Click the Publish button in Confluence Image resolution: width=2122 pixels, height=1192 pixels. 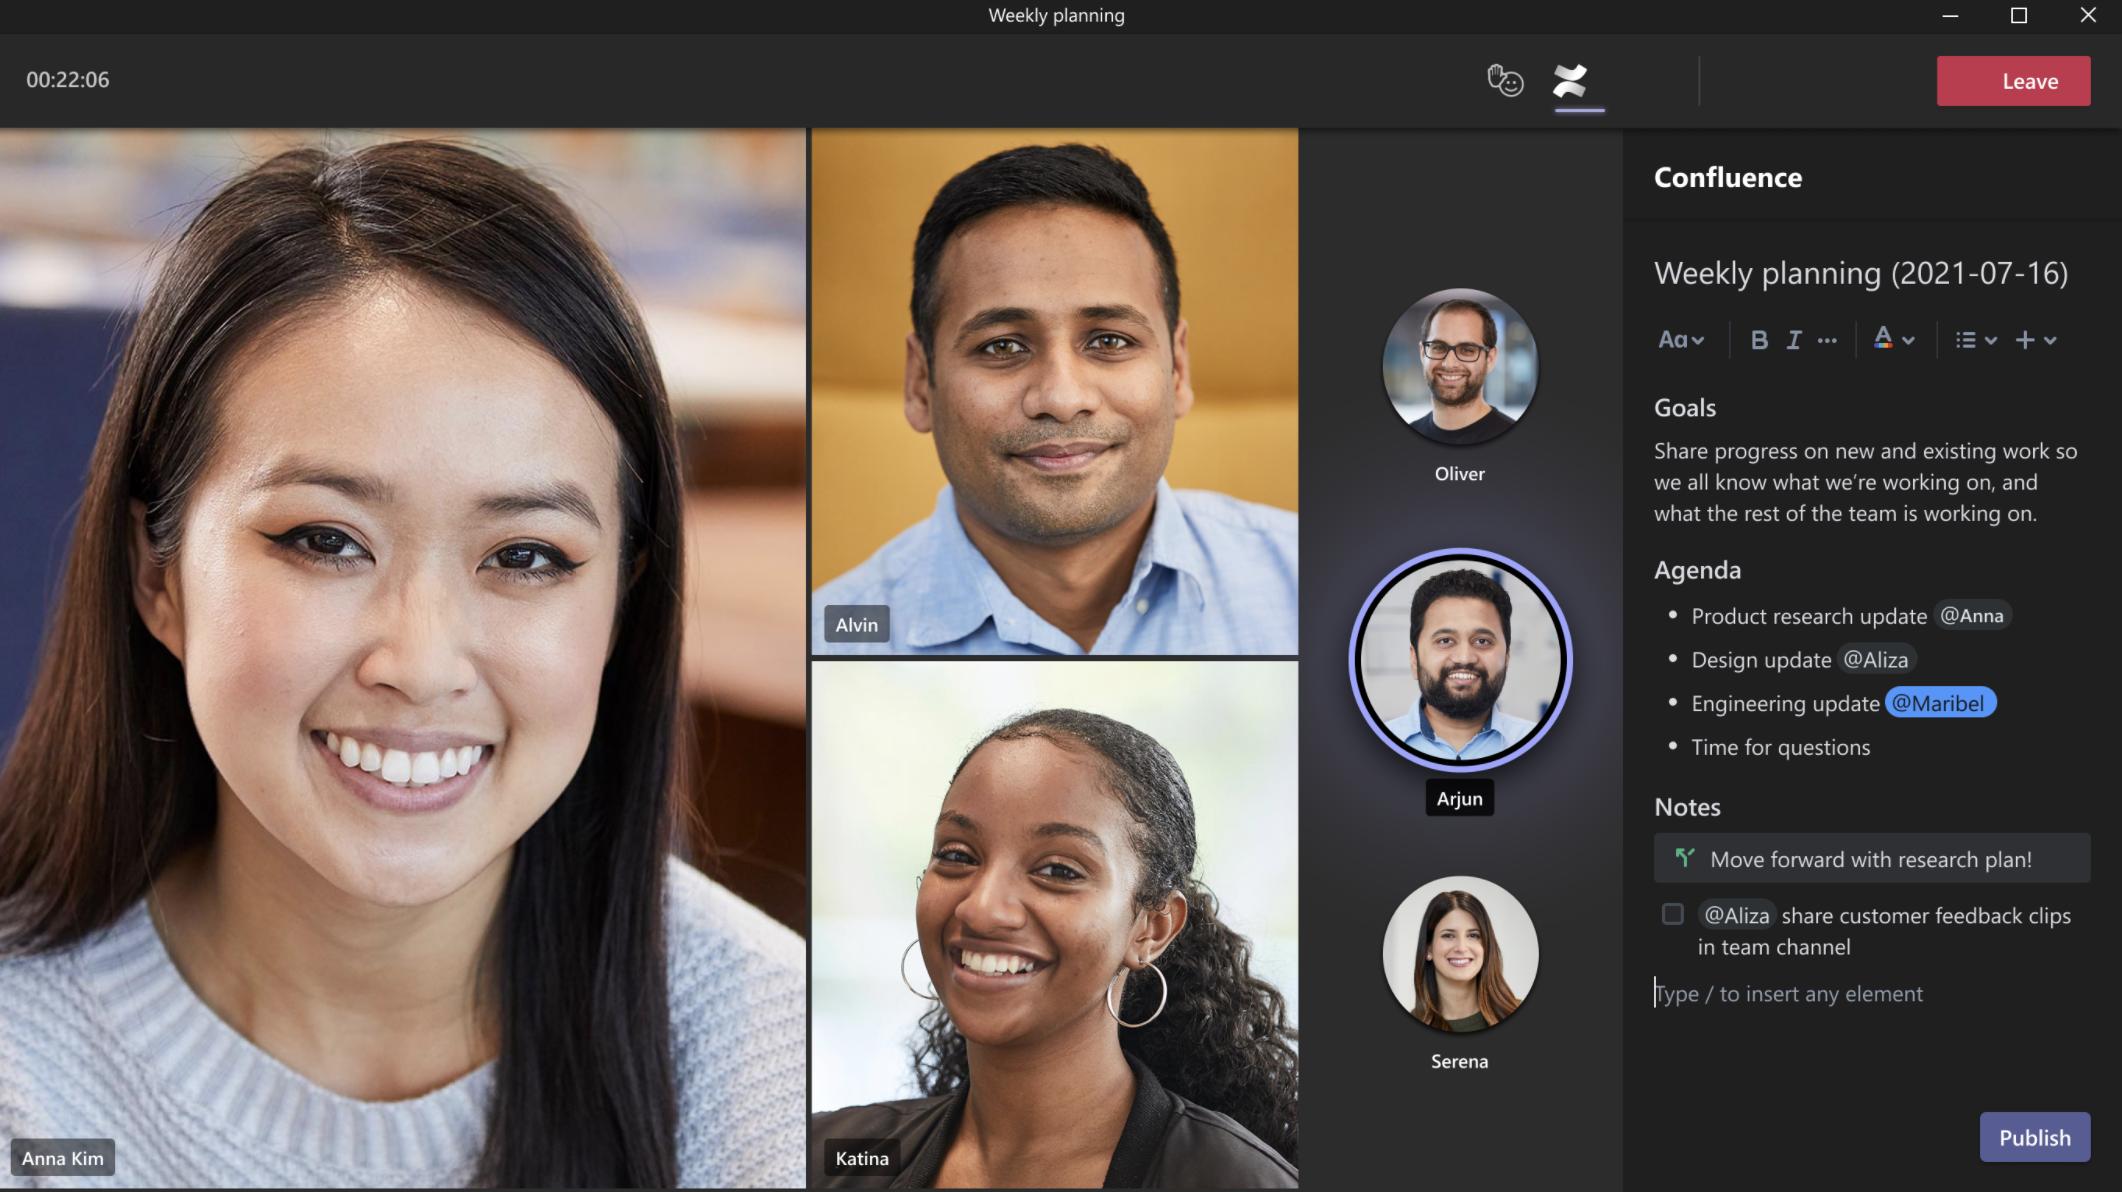(x=2035, y=1137)
